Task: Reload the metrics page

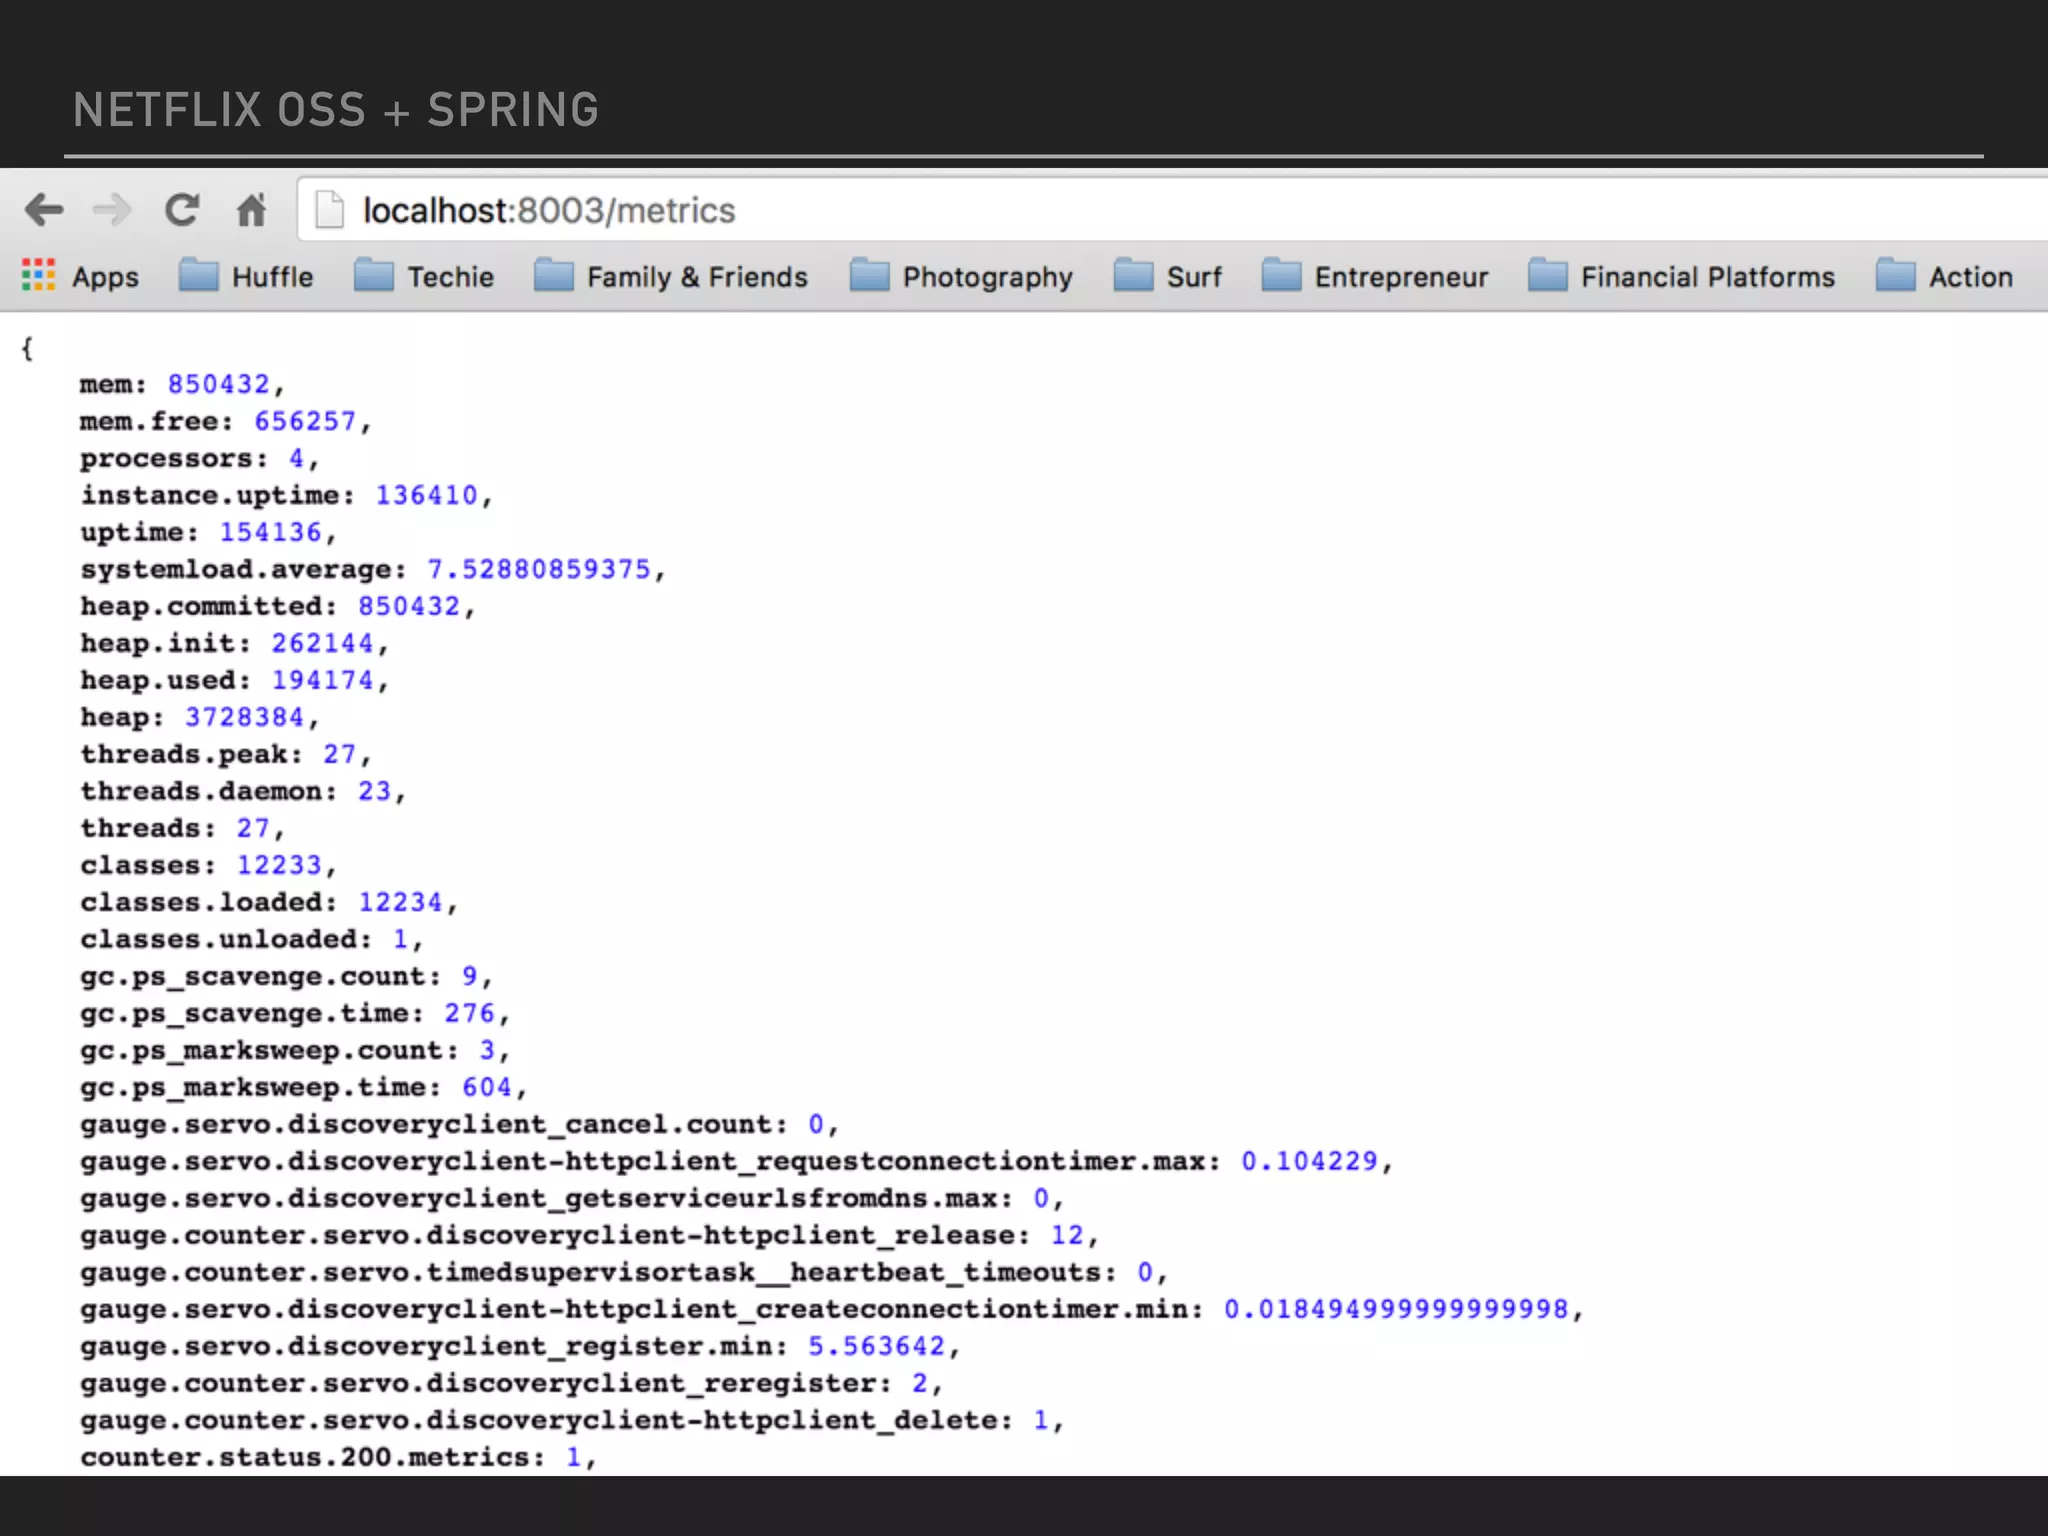Action: point(182,210)
